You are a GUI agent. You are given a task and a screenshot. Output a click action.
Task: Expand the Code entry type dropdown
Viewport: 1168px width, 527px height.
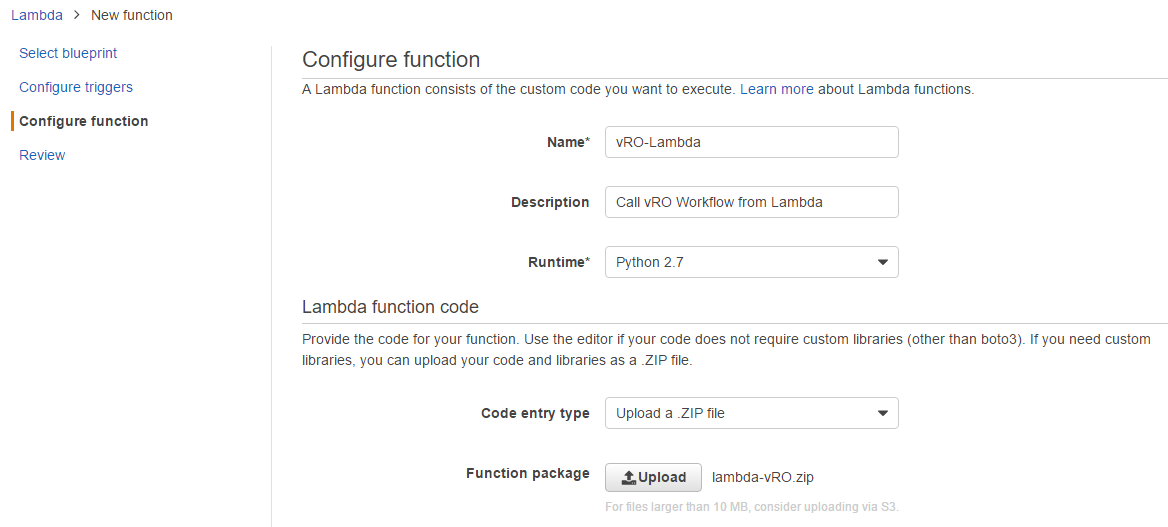(750, 413)
